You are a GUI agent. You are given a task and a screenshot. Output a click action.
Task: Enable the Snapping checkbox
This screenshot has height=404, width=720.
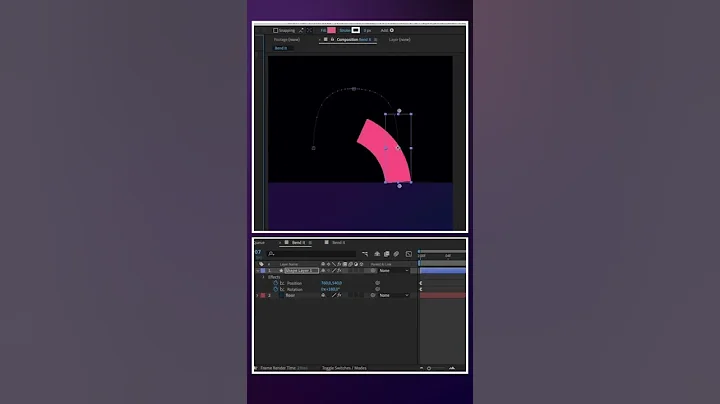coord(276,30)
